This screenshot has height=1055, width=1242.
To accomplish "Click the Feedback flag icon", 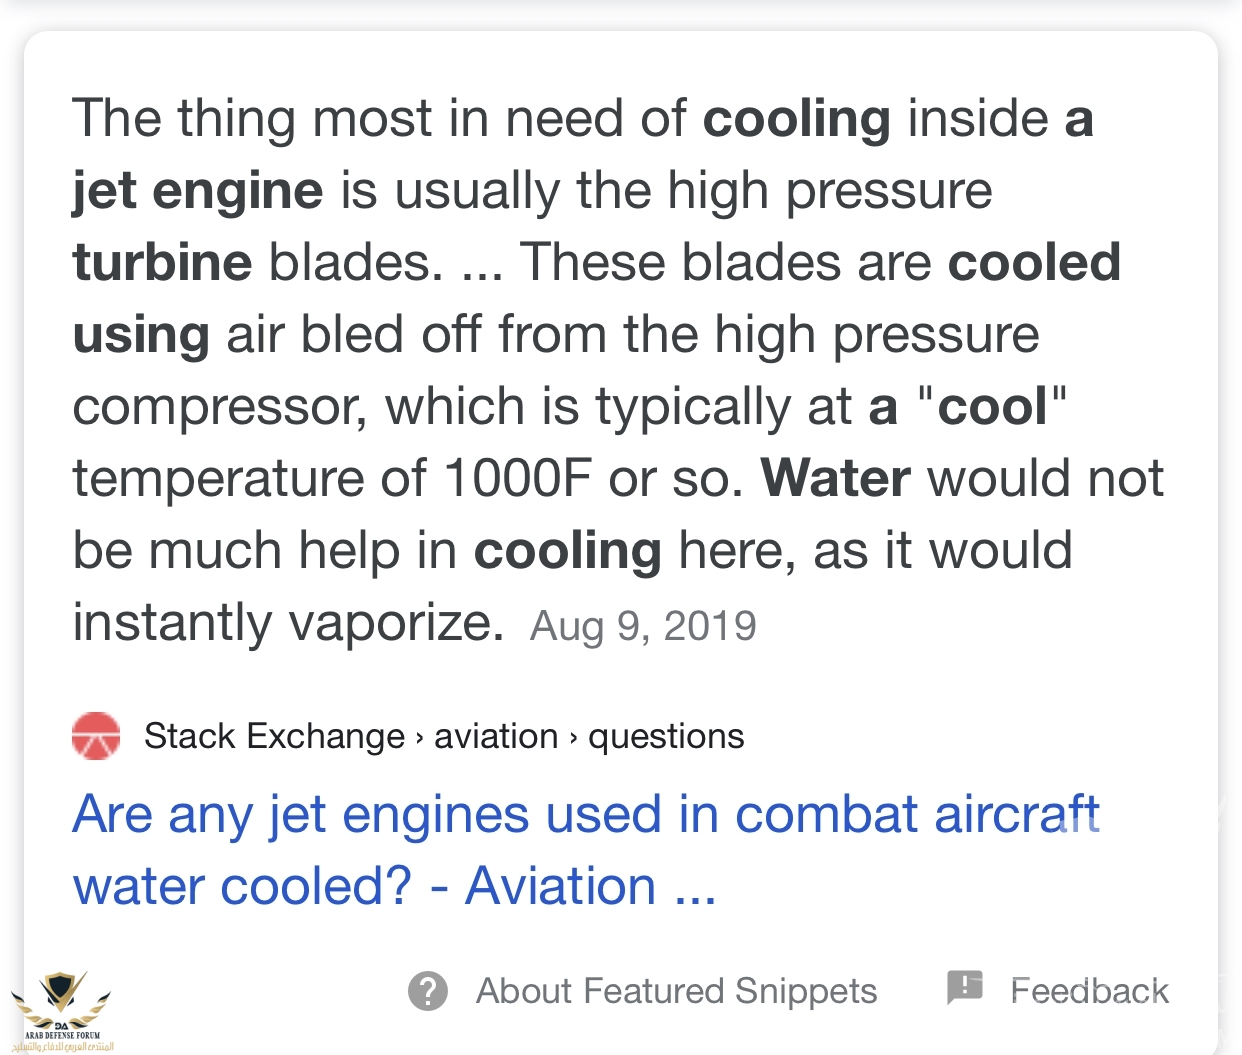I will click(965, 987).
